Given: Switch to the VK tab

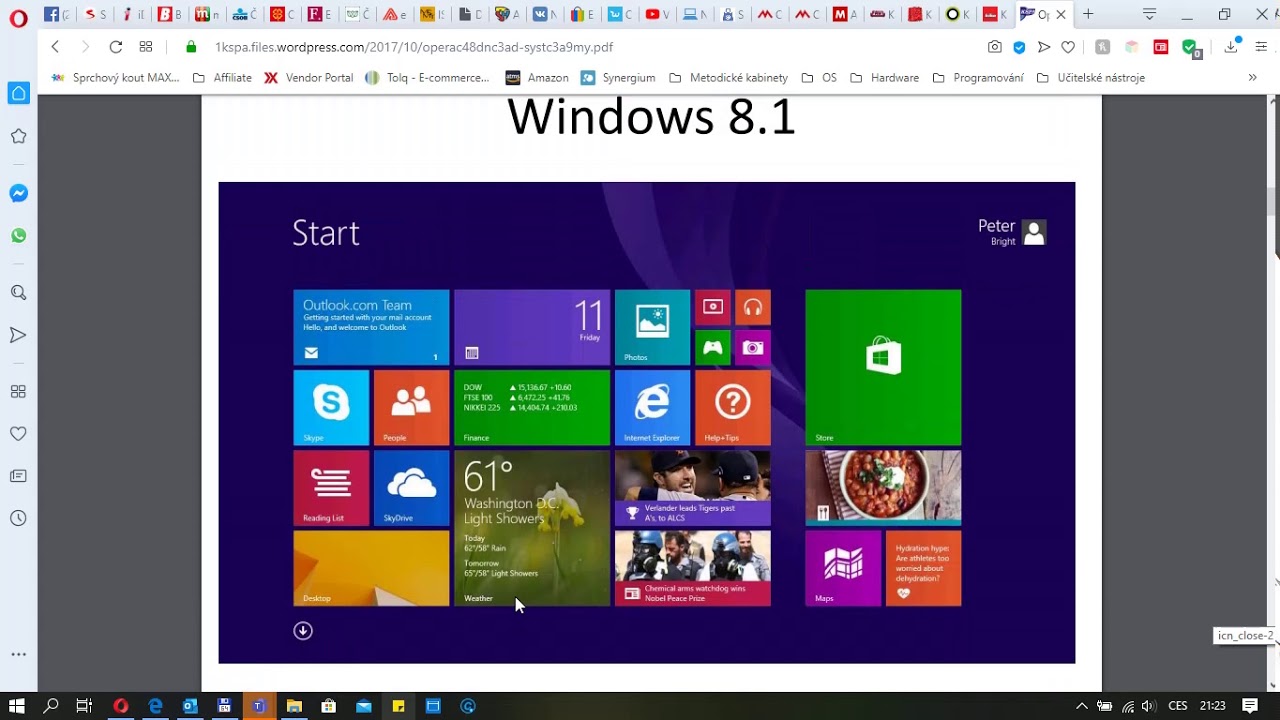Looking at the screenshot, I should tap(544, 14).
